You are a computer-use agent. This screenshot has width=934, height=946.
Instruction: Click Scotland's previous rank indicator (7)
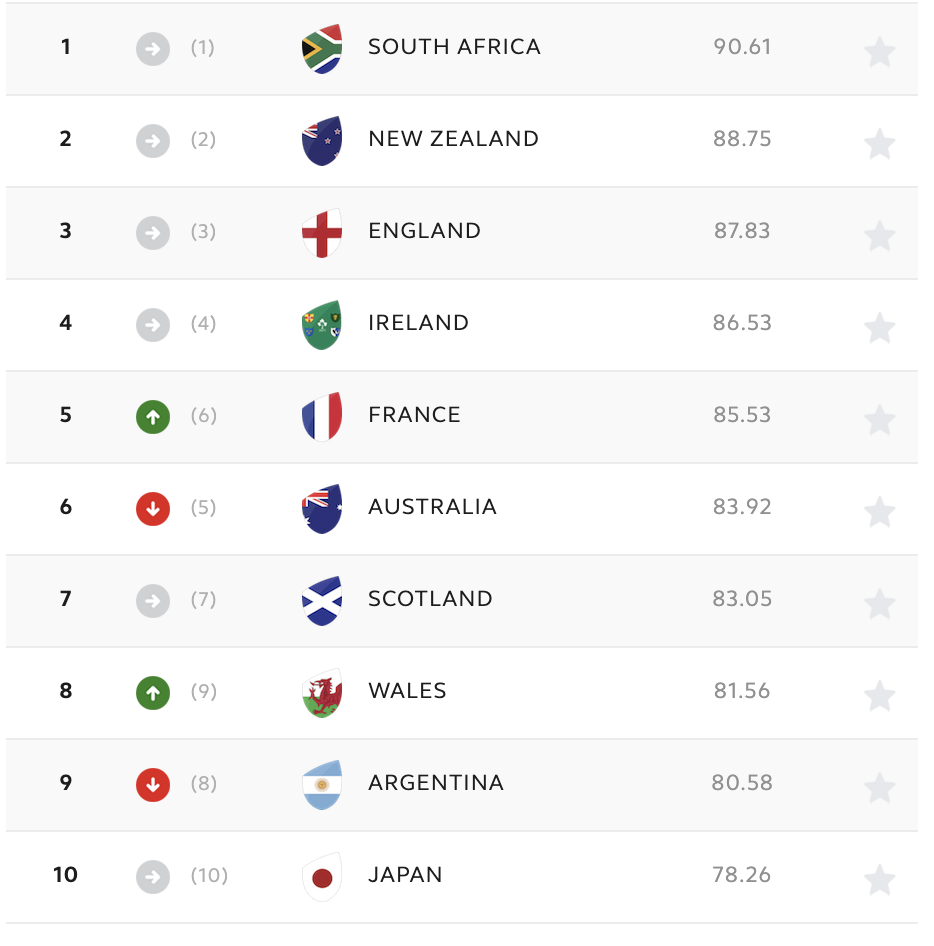[203, 600]
